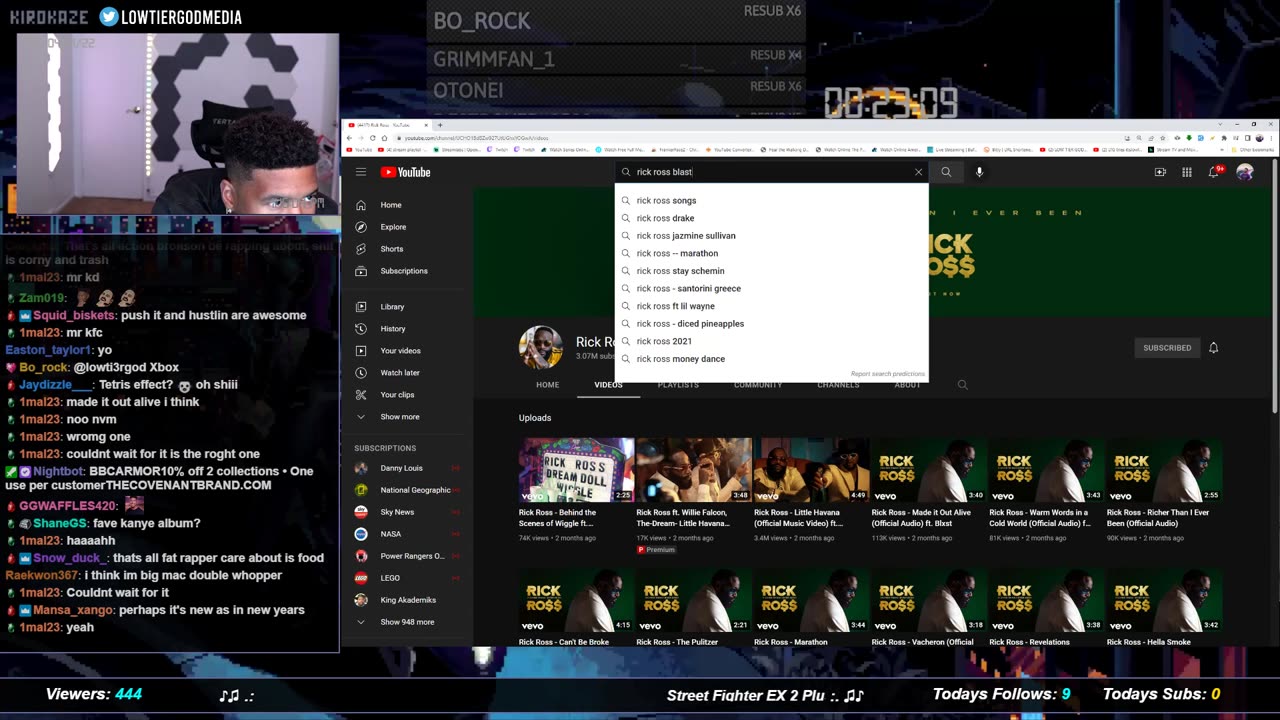Click Report search predictions link
Viewport: 1280px width, 720px height.
(887, 374)
